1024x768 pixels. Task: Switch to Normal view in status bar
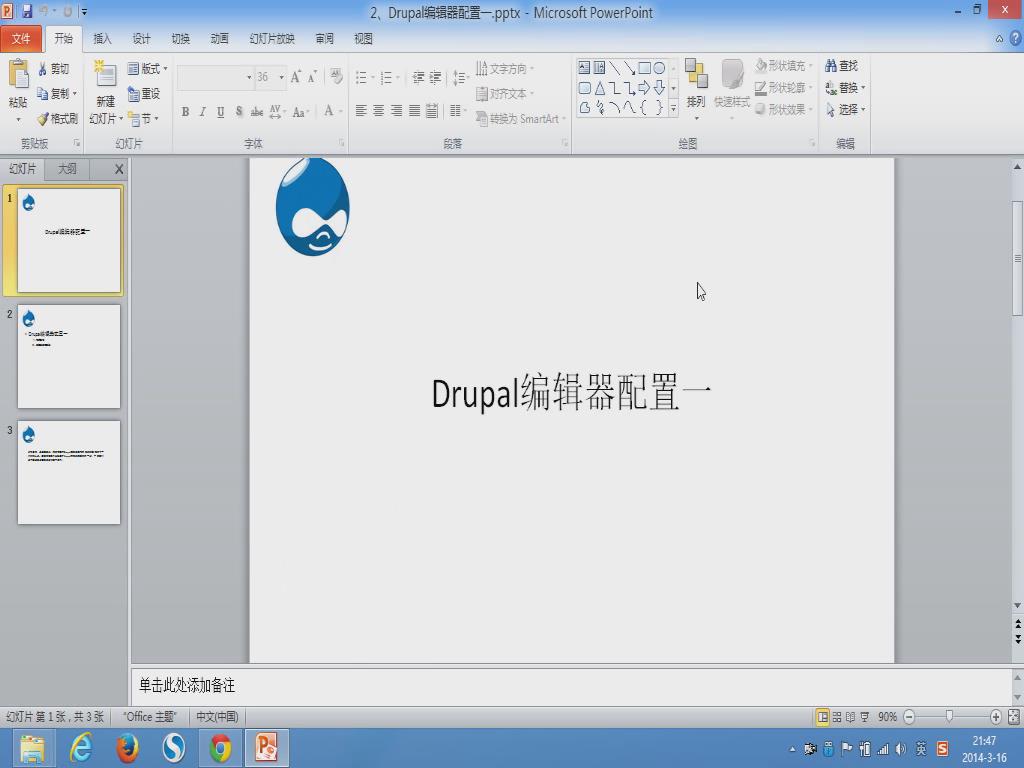[823, 717]
